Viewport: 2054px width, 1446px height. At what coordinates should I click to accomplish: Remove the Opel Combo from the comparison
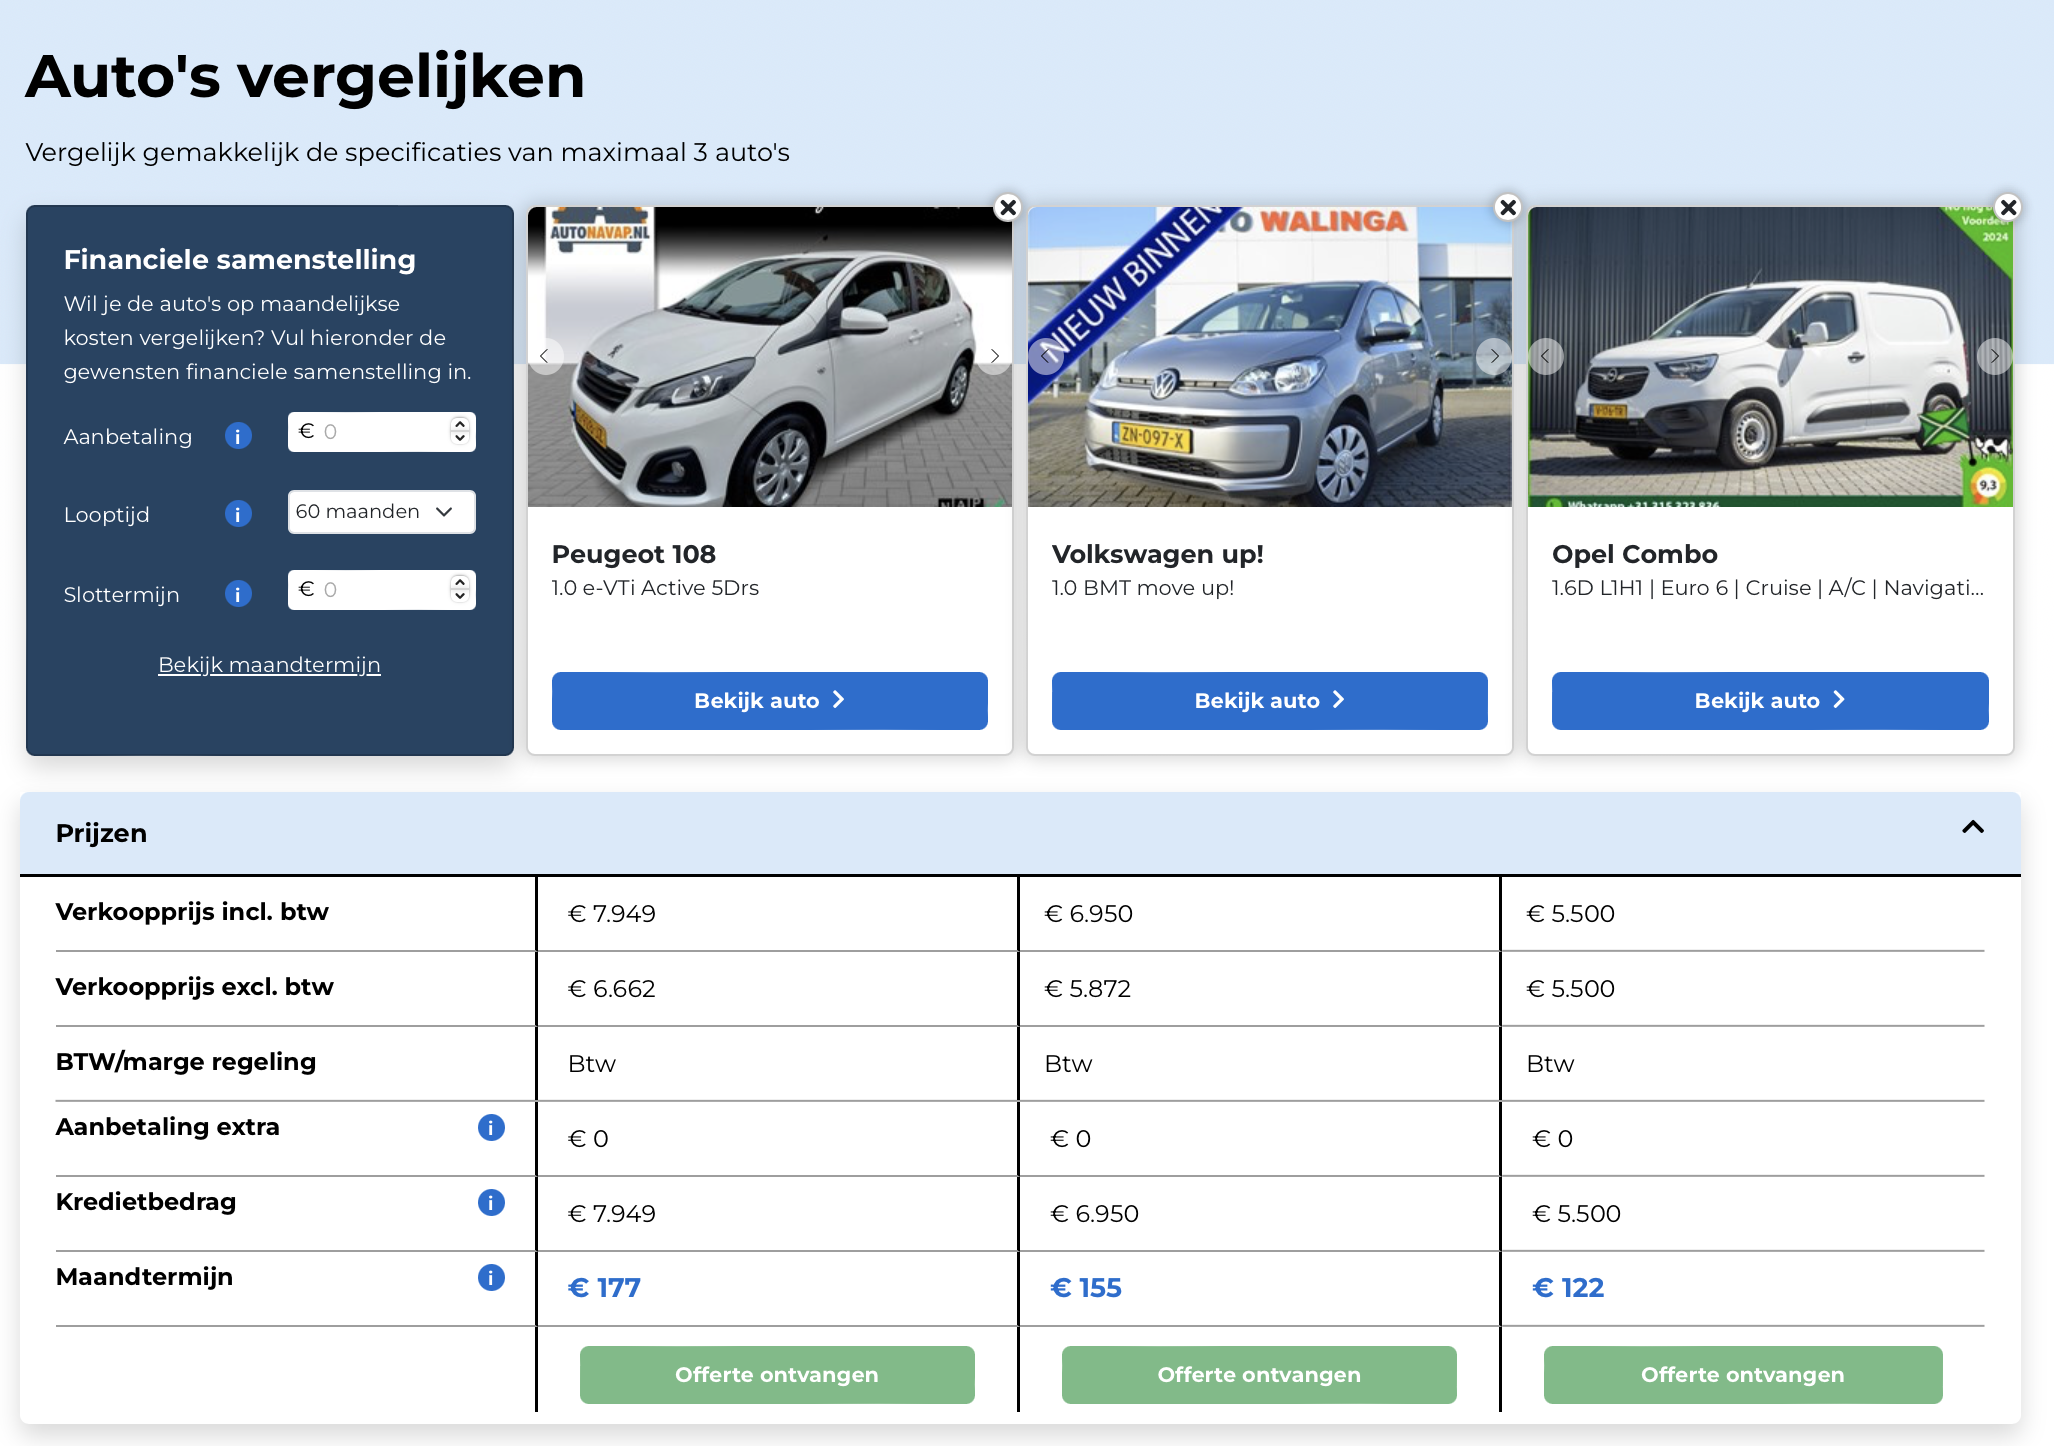point(2009,208)
